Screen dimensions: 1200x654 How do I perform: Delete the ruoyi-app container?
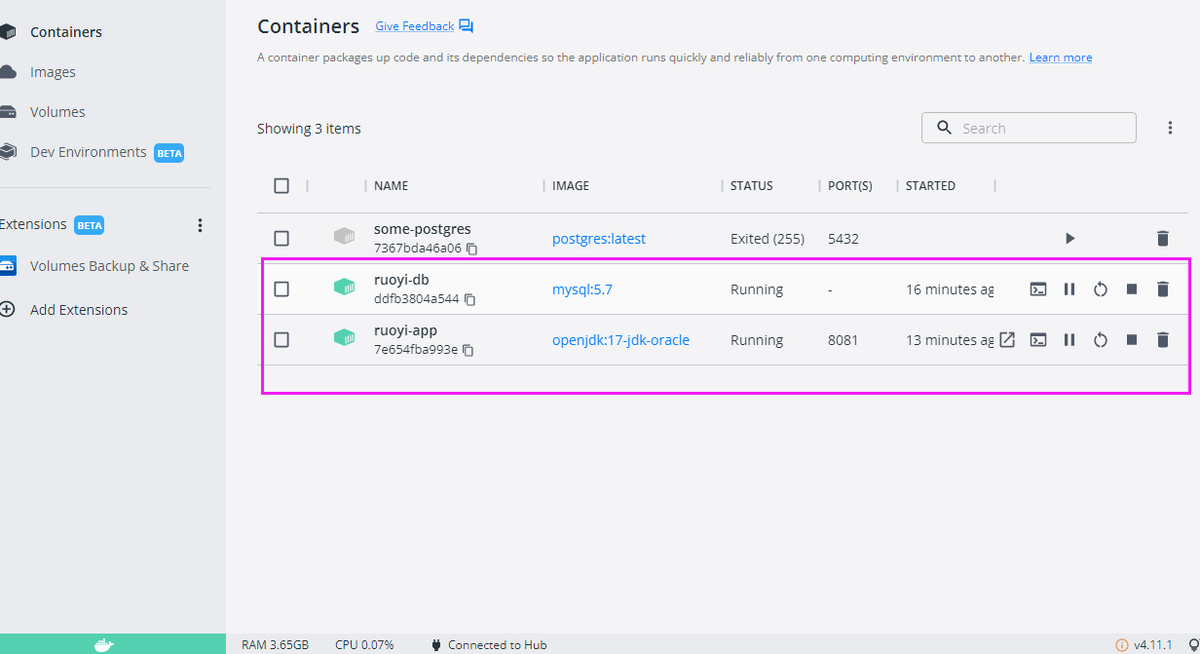pos(1162,340)
